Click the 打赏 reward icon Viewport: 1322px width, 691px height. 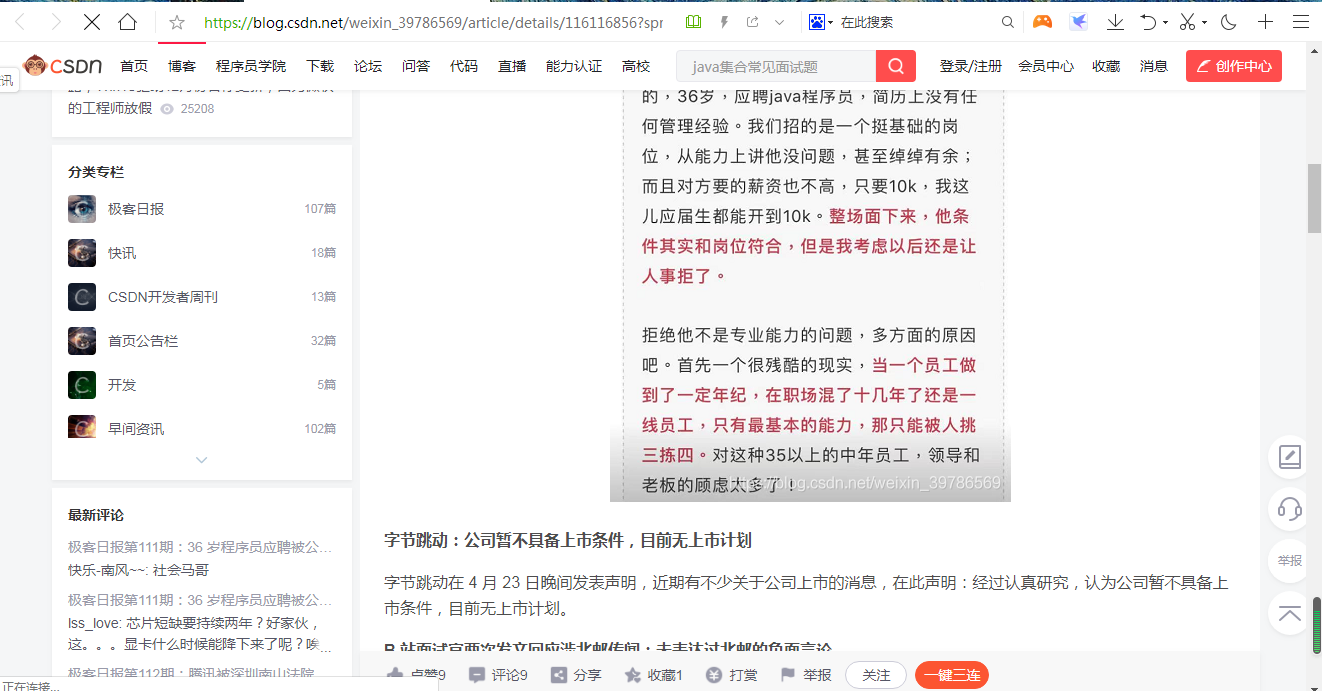click(x=713, y=675)
